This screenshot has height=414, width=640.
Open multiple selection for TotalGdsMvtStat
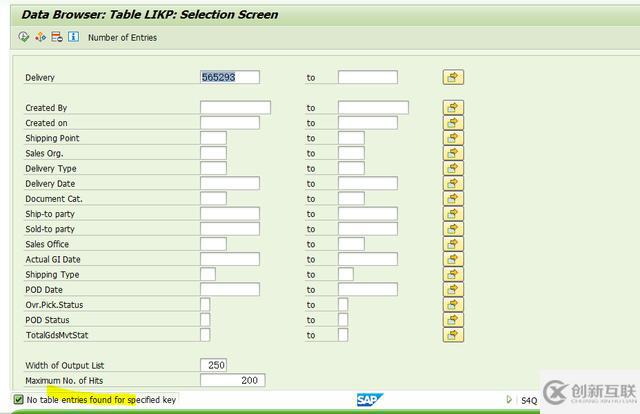coord(453,335)
